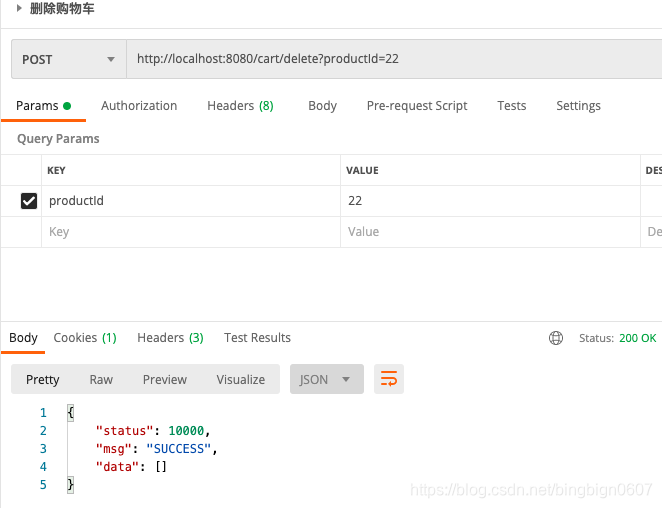
Task: Expand the 删除购物车 request section
Action: click(19, 8)
